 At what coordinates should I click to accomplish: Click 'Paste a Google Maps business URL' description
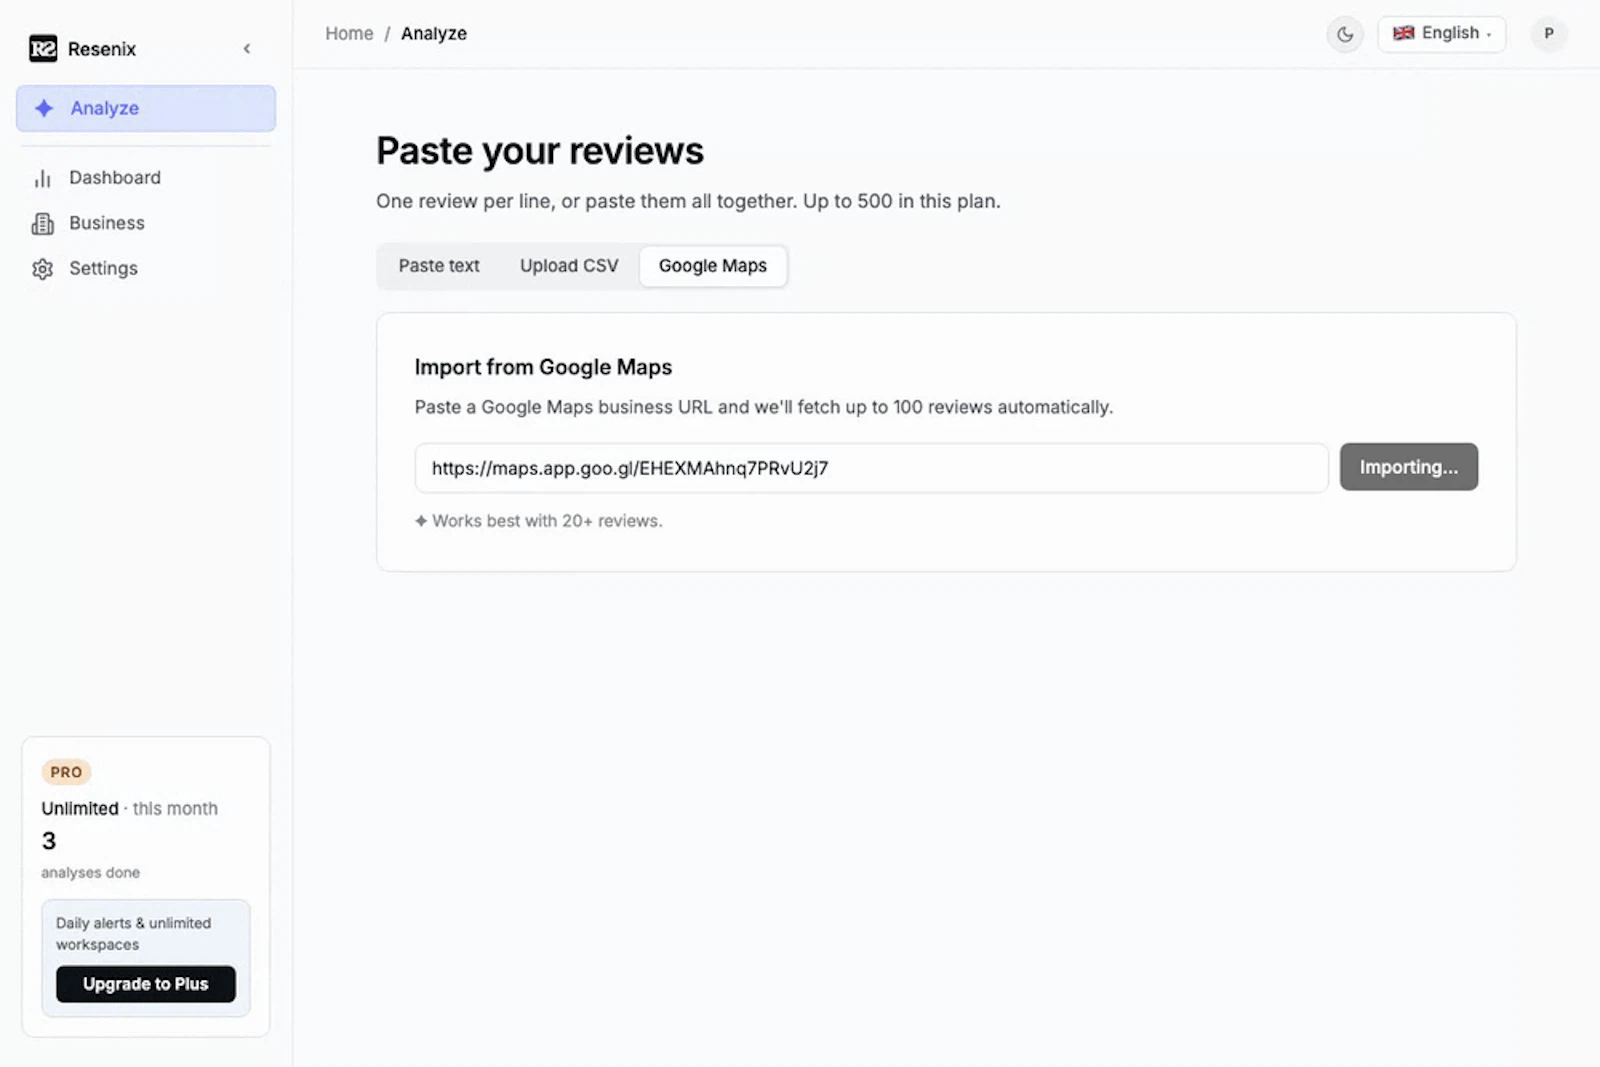(x=764, y=407)
